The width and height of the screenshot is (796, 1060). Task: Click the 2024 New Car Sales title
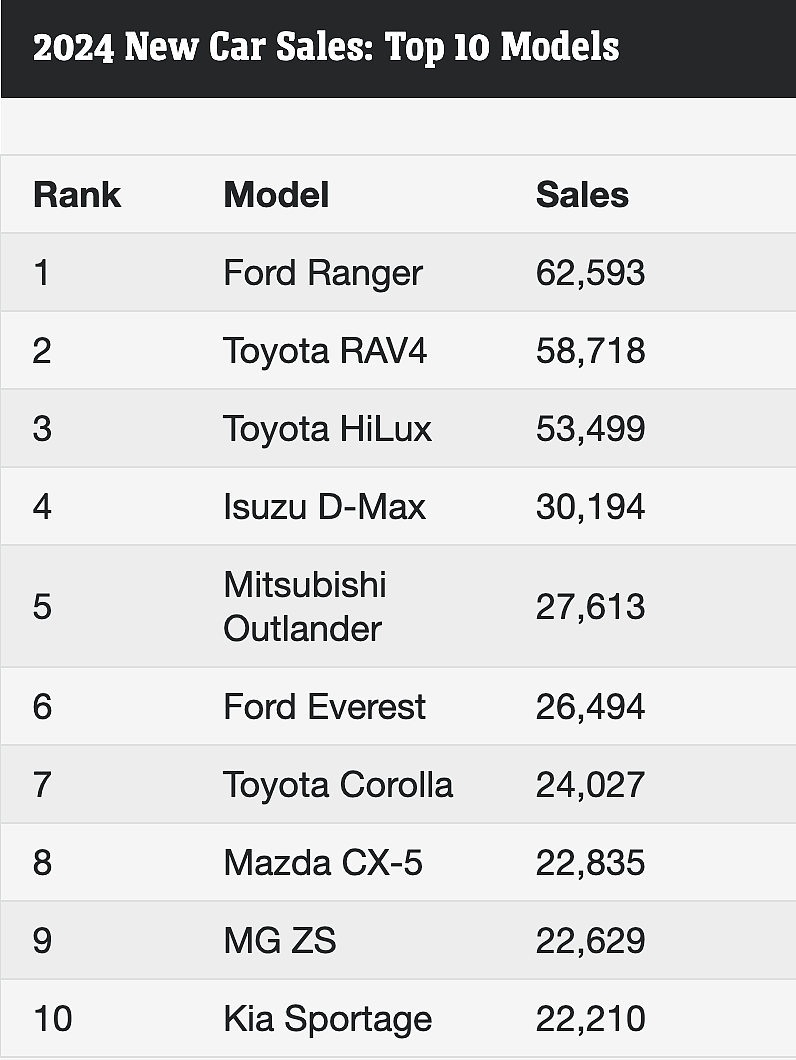326,47
